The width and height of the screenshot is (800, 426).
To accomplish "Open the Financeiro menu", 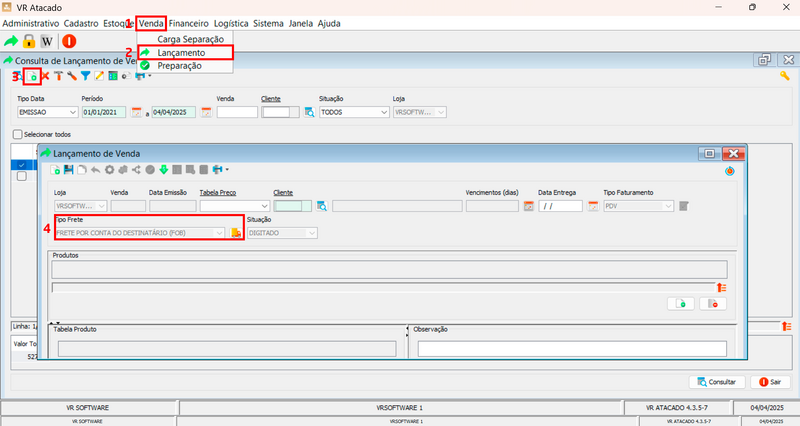I will pyautogui.click(x=189, y=23).
